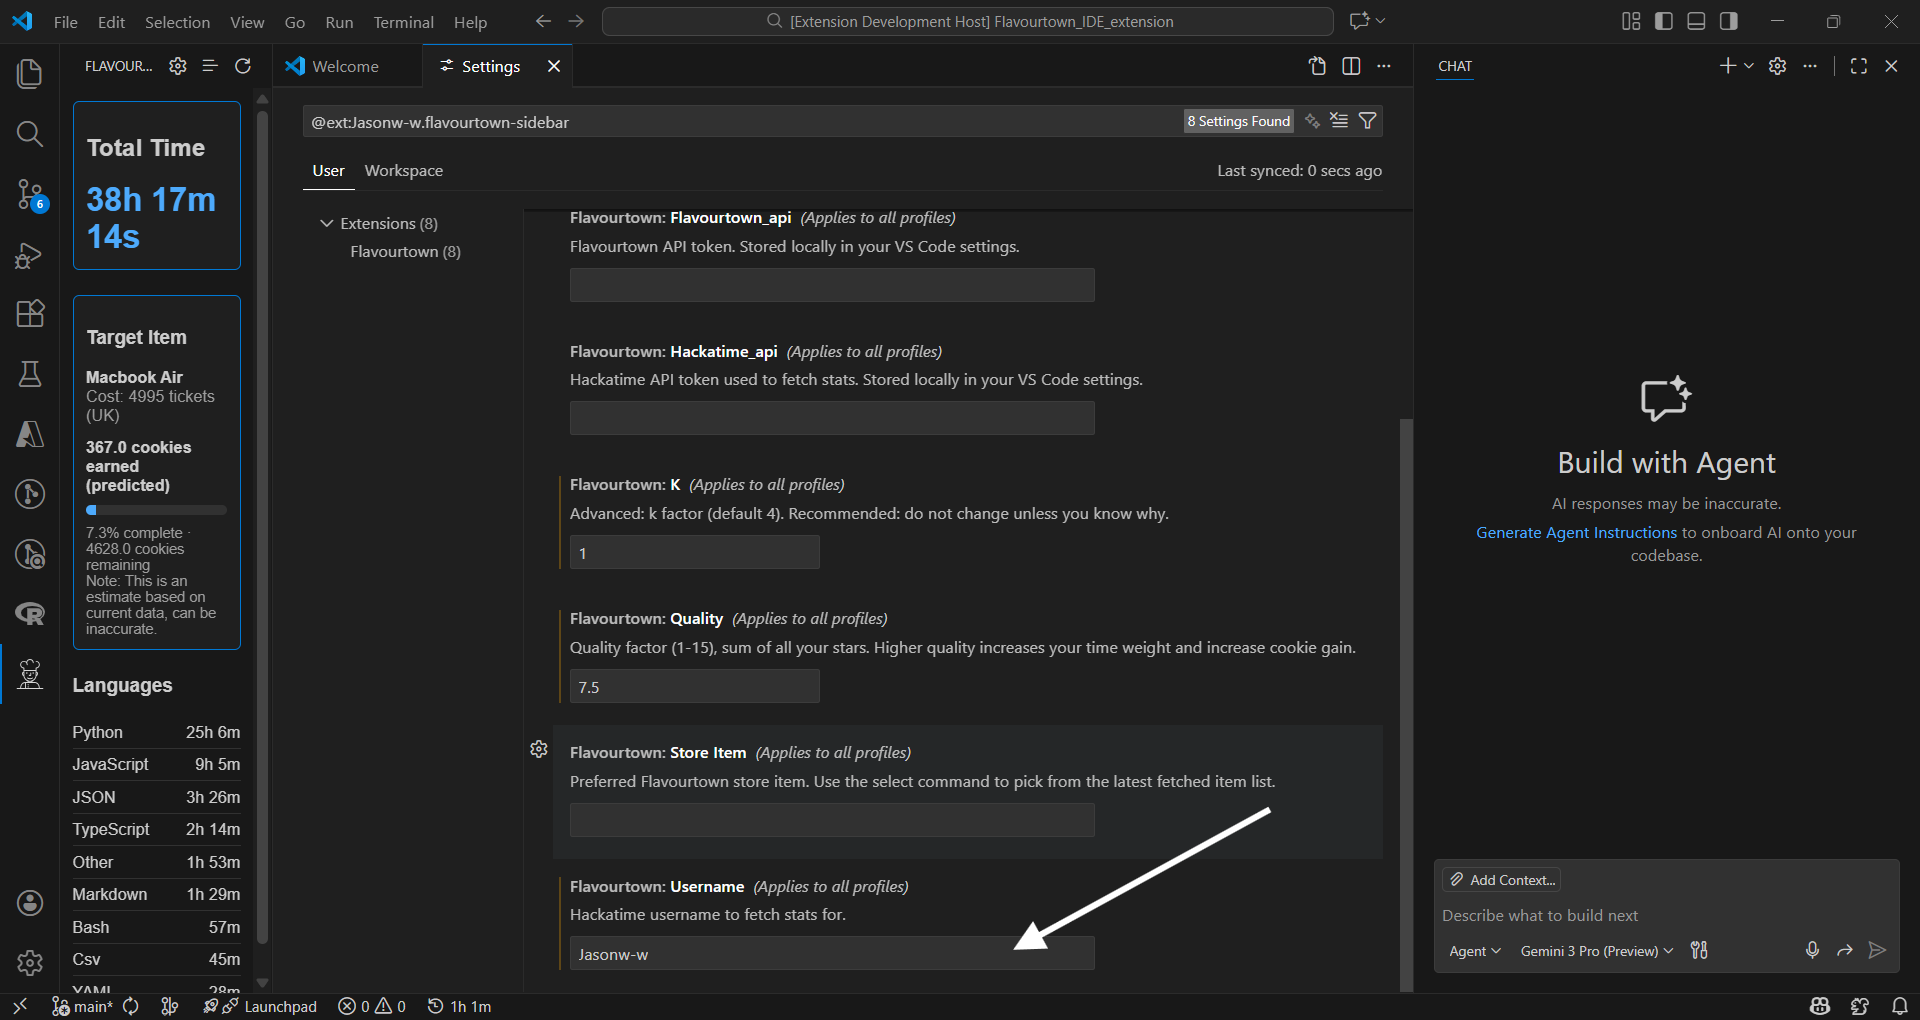Switch to Welcome tab
The image size is (1920, 1020).
pos(346,66)
